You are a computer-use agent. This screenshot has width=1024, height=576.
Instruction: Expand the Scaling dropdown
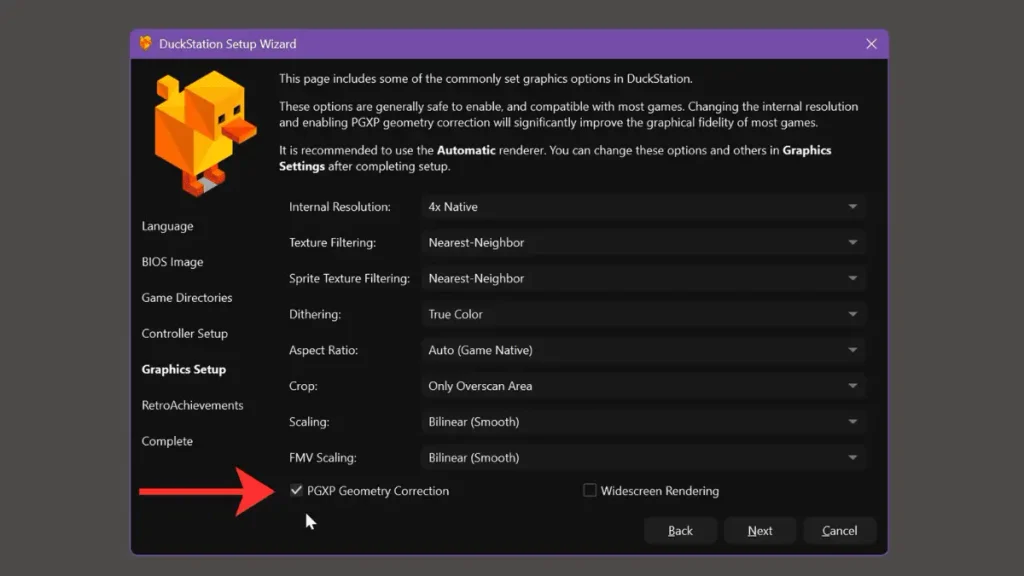[x=643, y=422]
